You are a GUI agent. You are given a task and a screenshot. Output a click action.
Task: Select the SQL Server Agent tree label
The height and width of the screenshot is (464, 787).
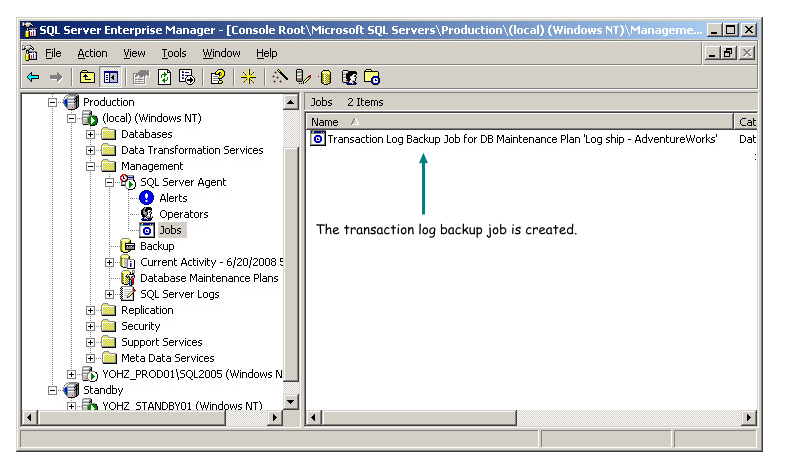coord(183,182)
